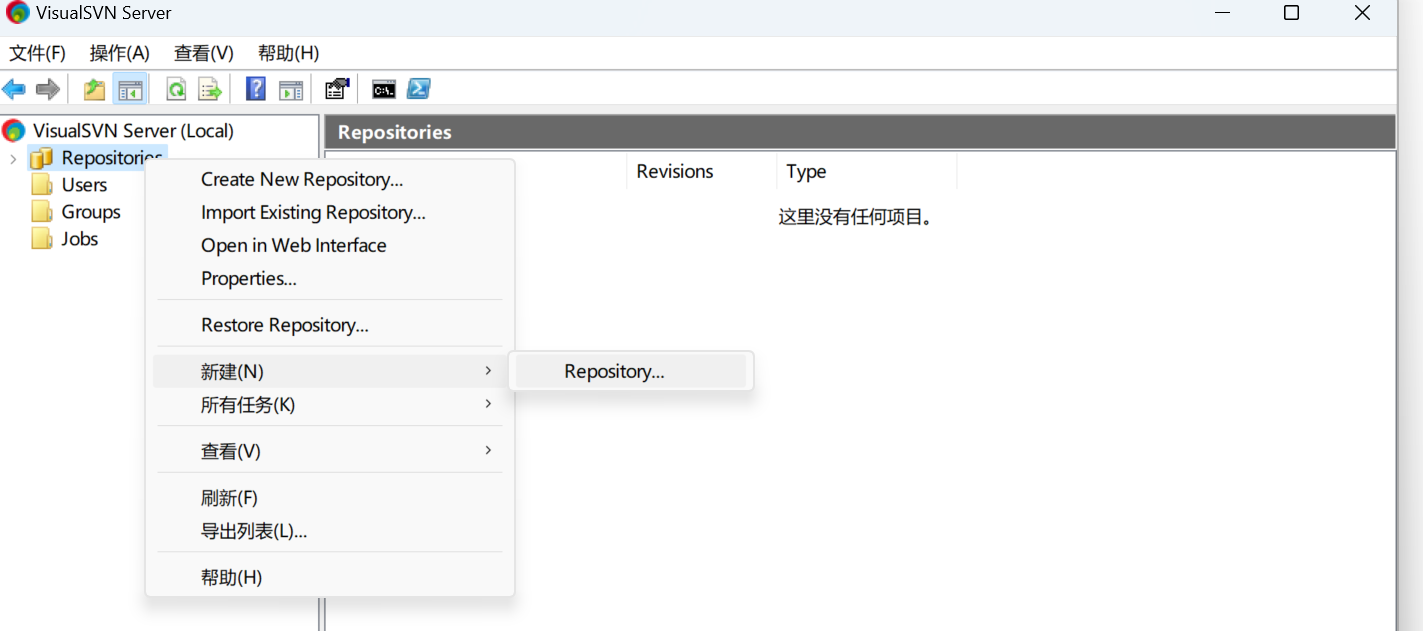Choose Create New Repository... from context menu
Viewport: 1423px width, 631px height.
point(302,179)
